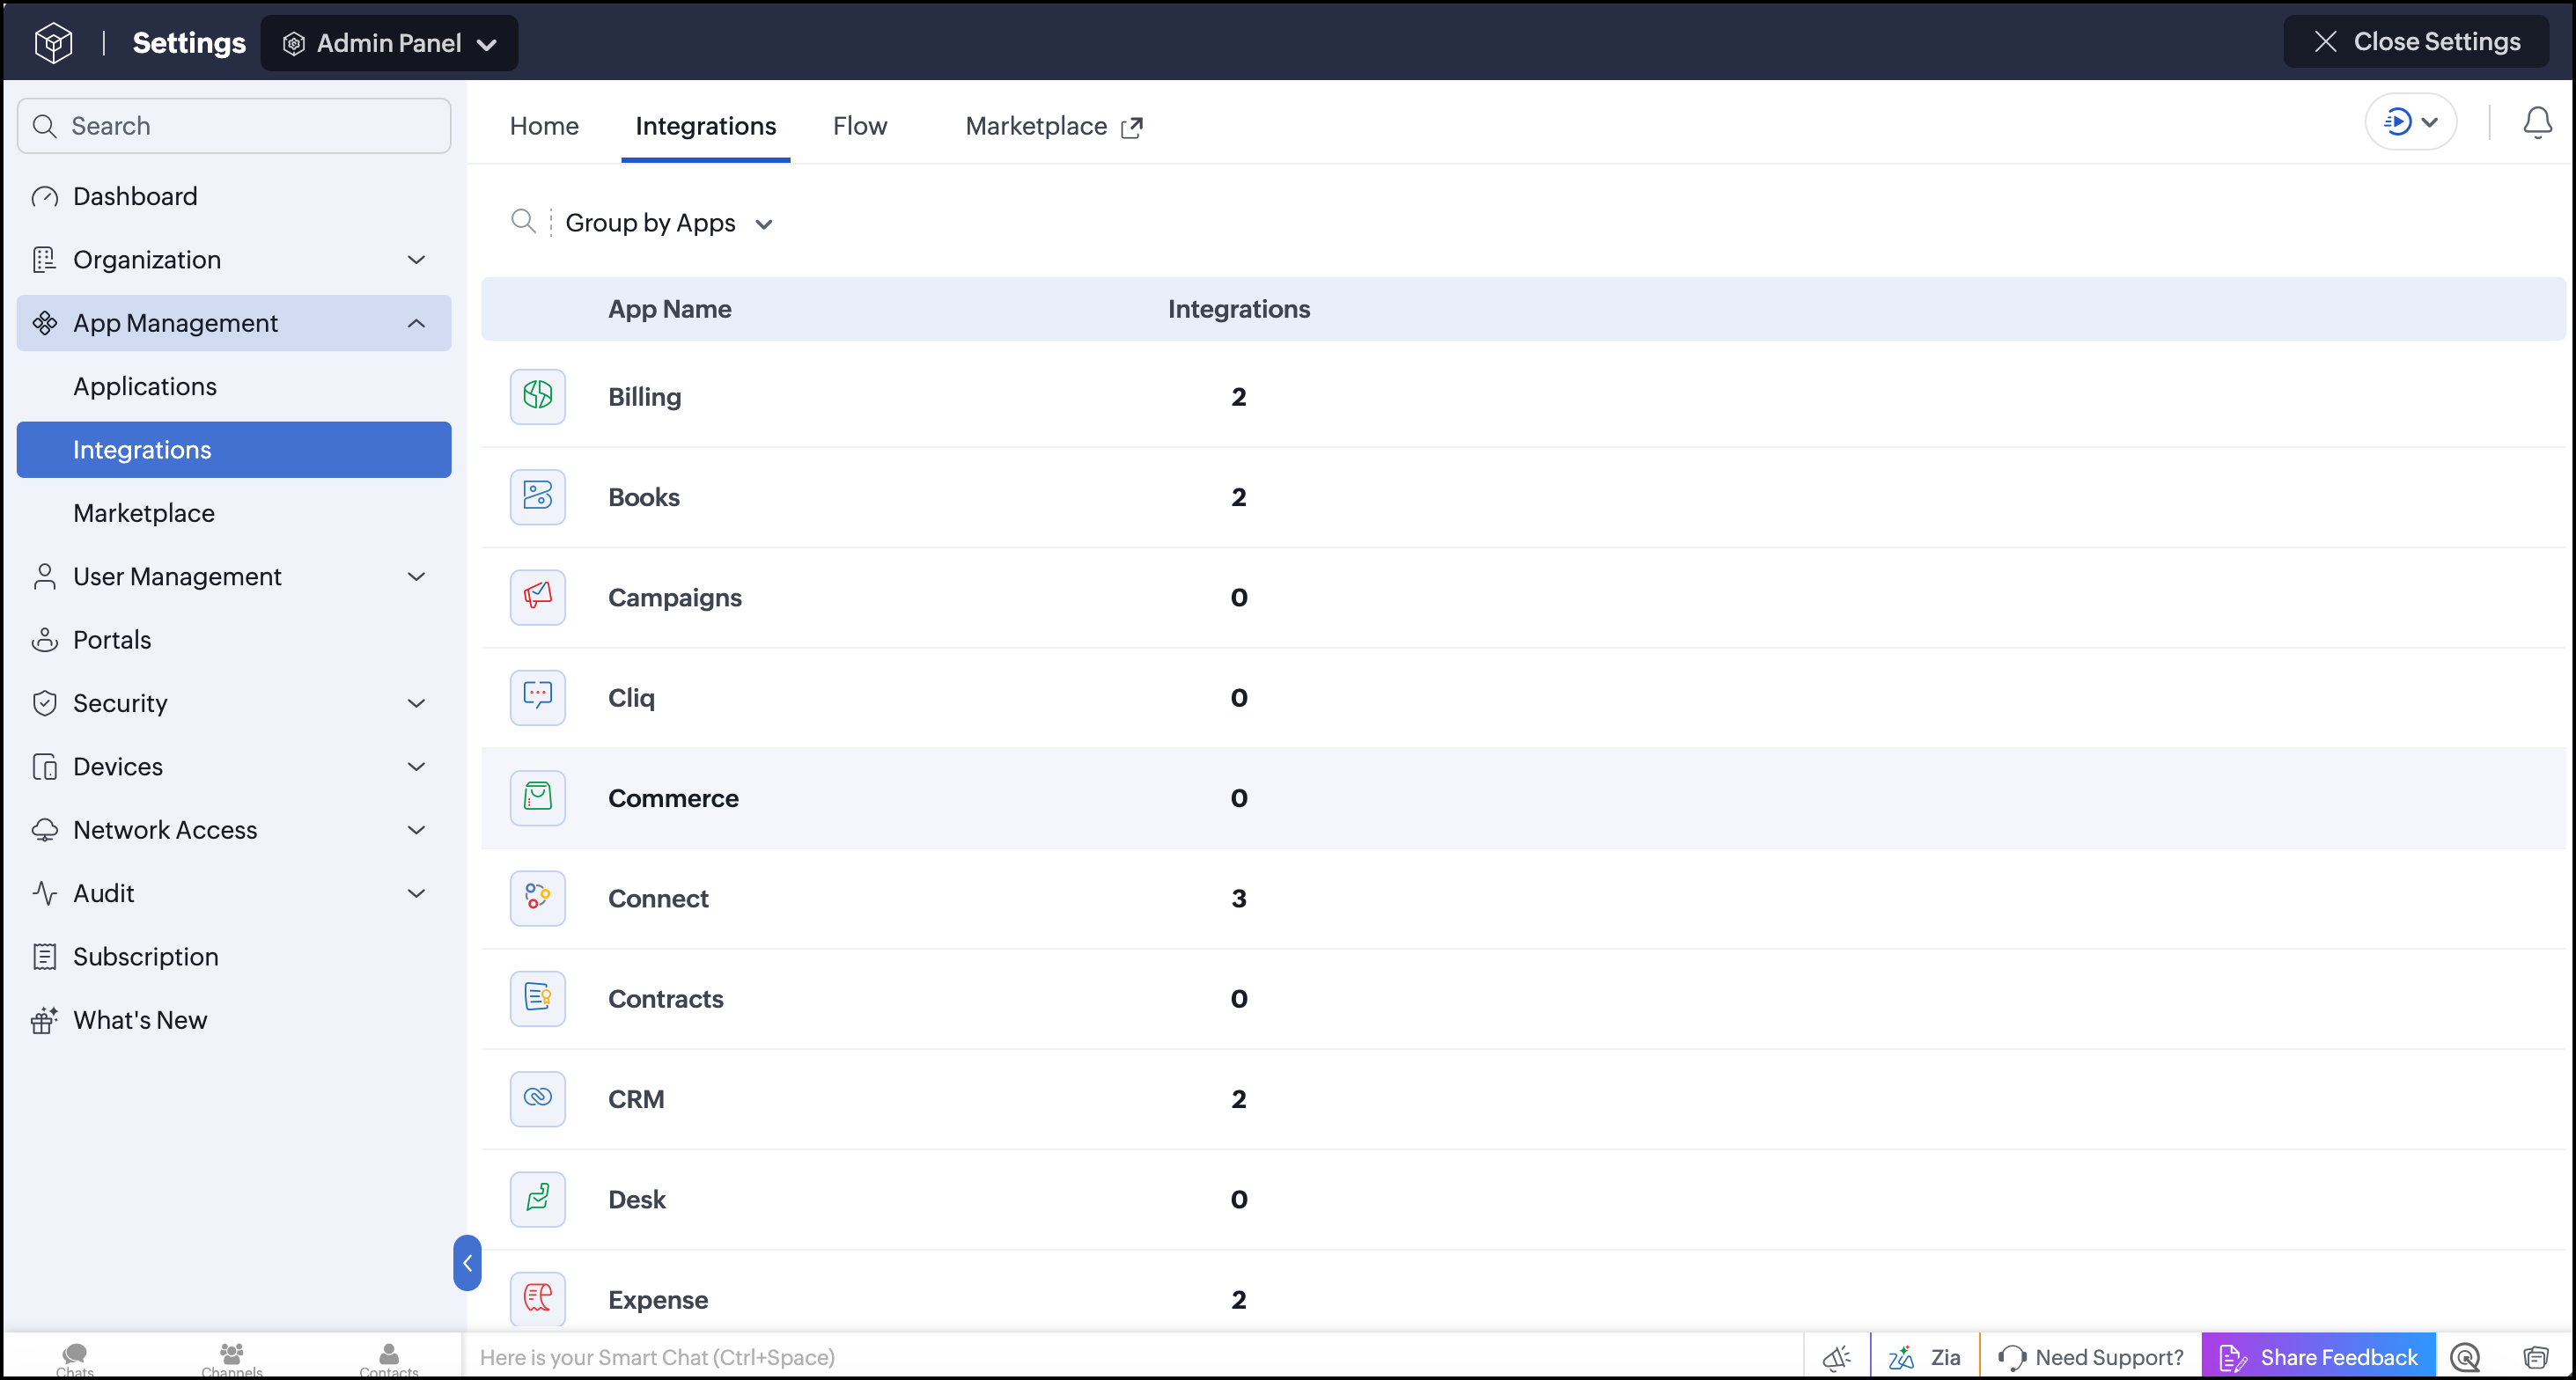Viewport: 2576px width, 1380px height.
Task: Focus the sidebar Search field
Action: pyautogui.click(x=234, y=126)
